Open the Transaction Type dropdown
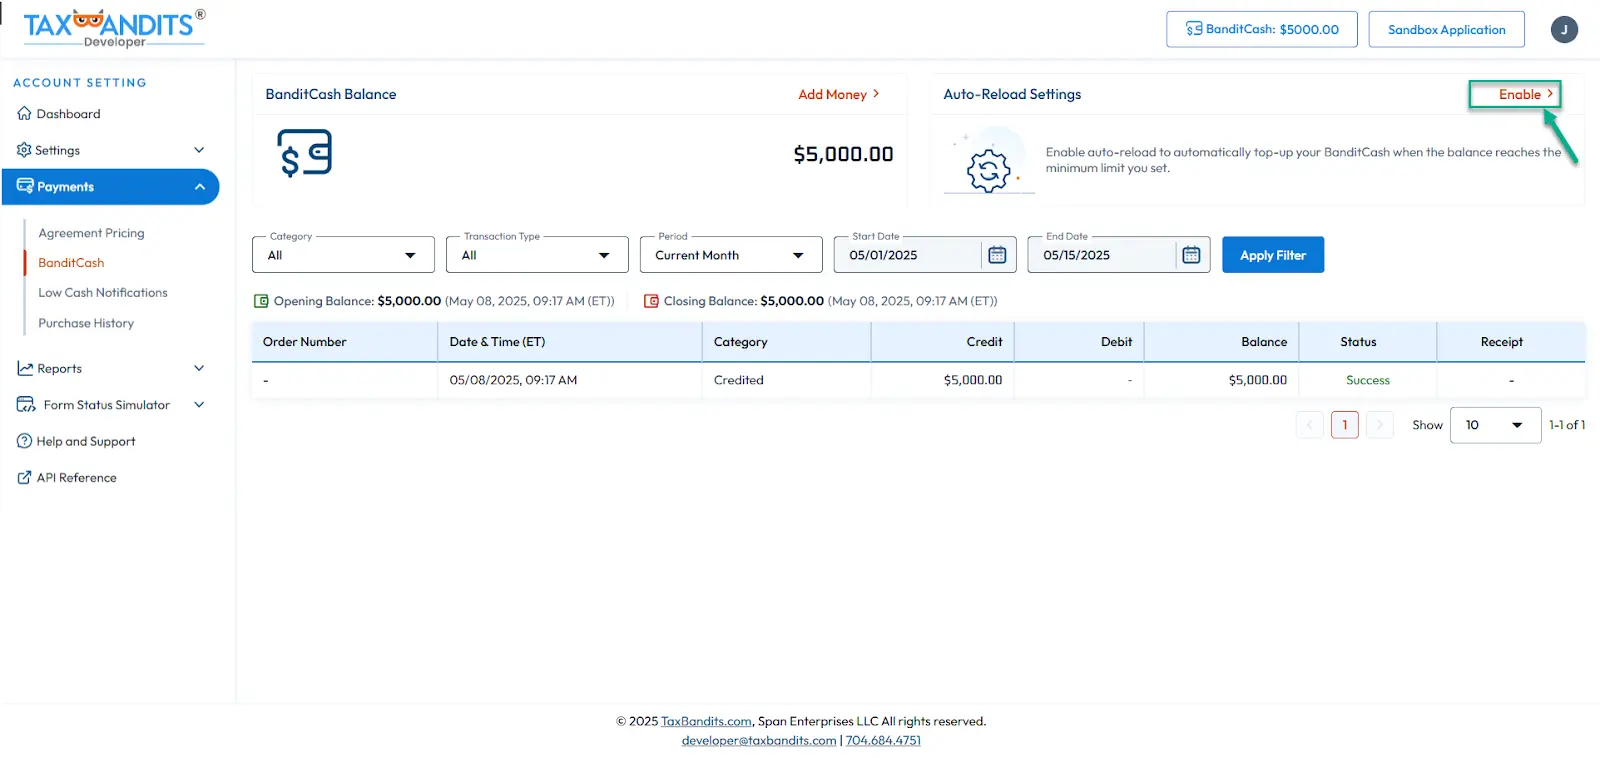1600x758 pixels. point(537,255)
